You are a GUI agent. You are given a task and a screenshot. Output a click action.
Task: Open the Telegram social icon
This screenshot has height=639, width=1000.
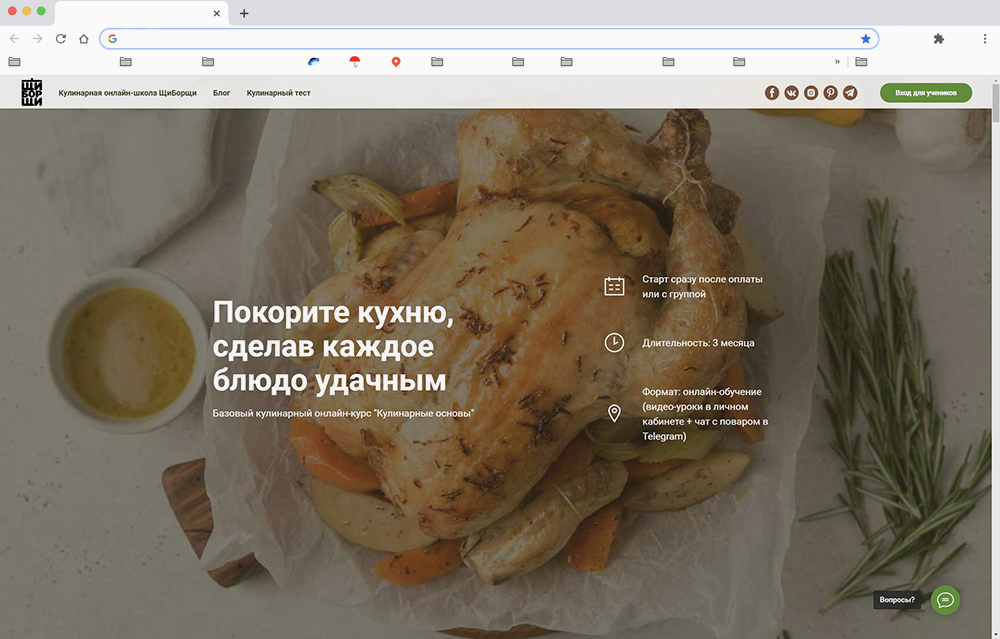pos(850,93)
